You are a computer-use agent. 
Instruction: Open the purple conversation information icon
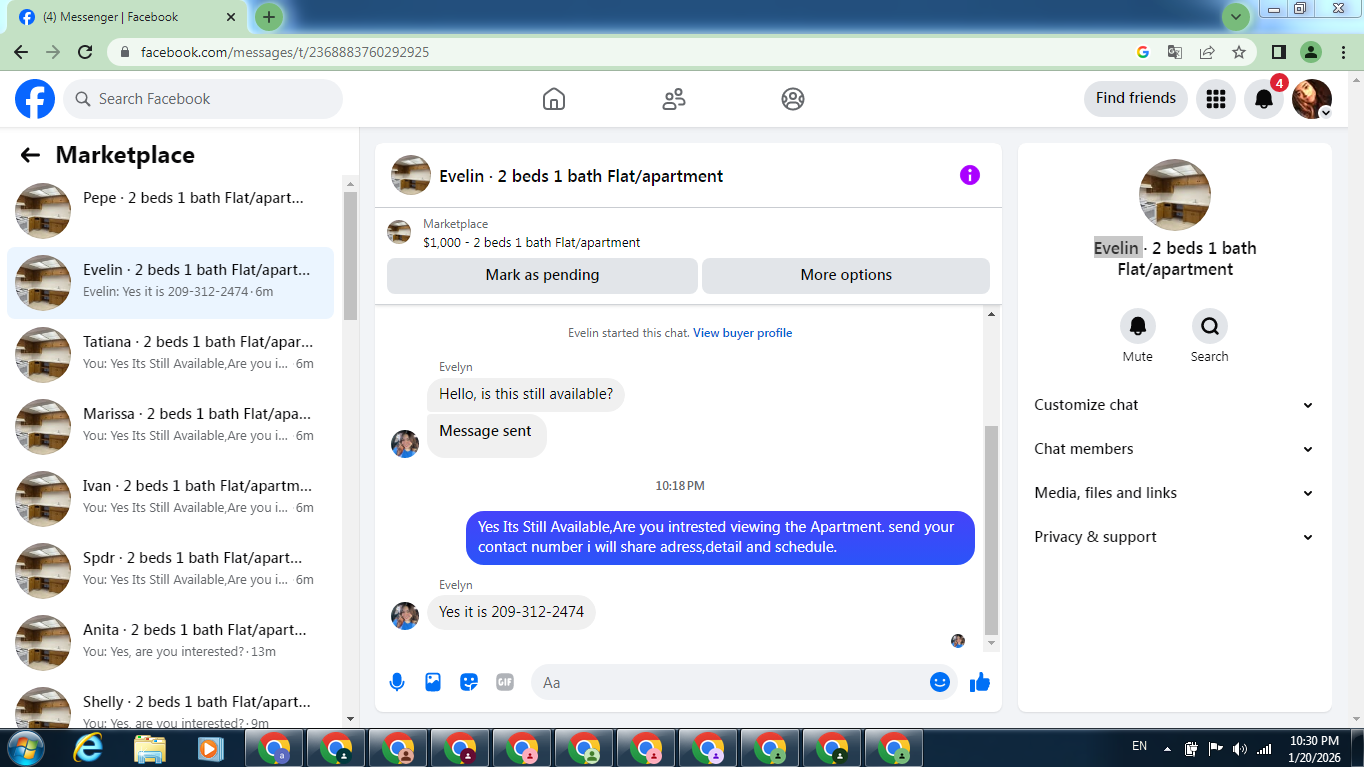pos(969,175)
